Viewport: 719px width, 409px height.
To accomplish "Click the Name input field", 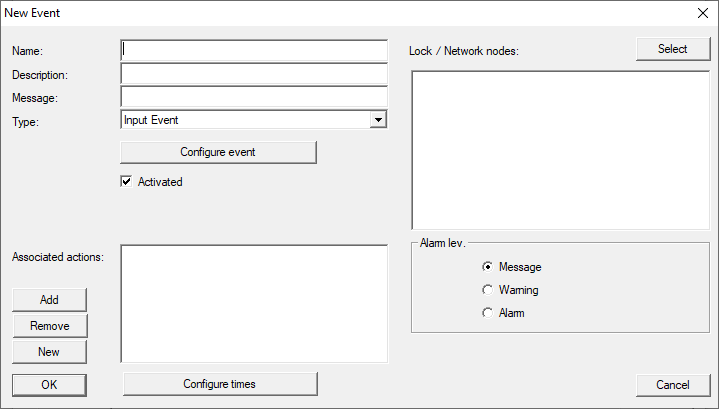I will tap(253, 50).
